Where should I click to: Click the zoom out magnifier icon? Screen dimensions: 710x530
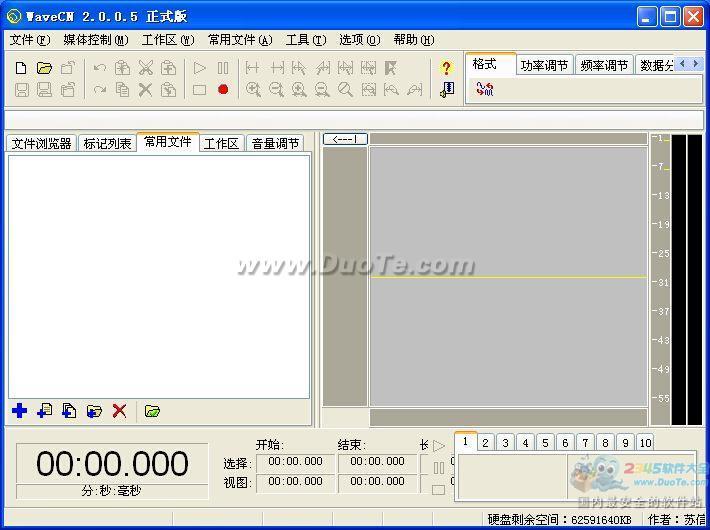click(276, 90)
